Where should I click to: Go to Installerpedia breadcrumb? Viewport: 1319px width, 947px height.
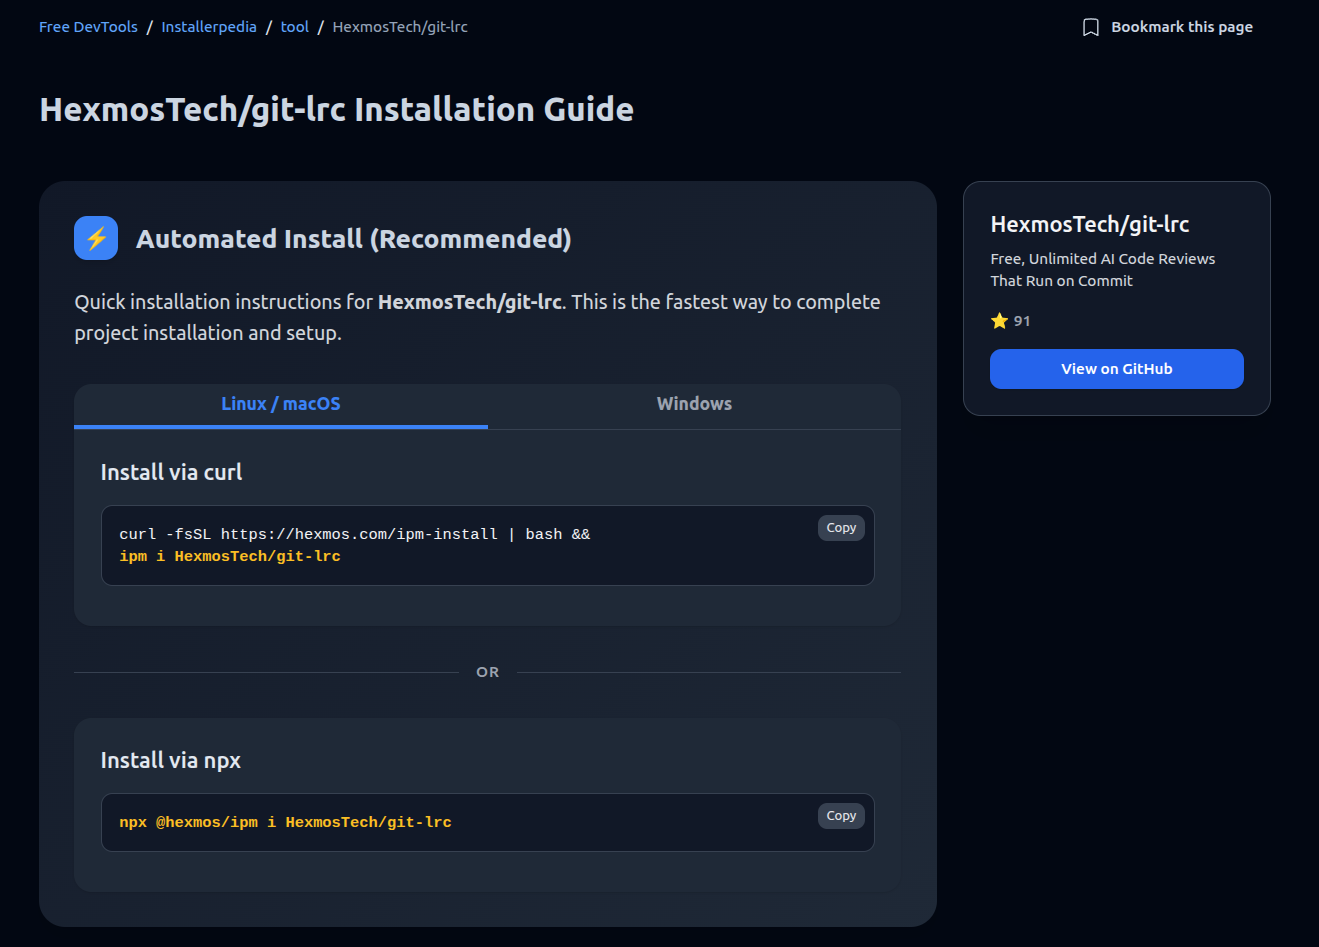pos(209,27)
